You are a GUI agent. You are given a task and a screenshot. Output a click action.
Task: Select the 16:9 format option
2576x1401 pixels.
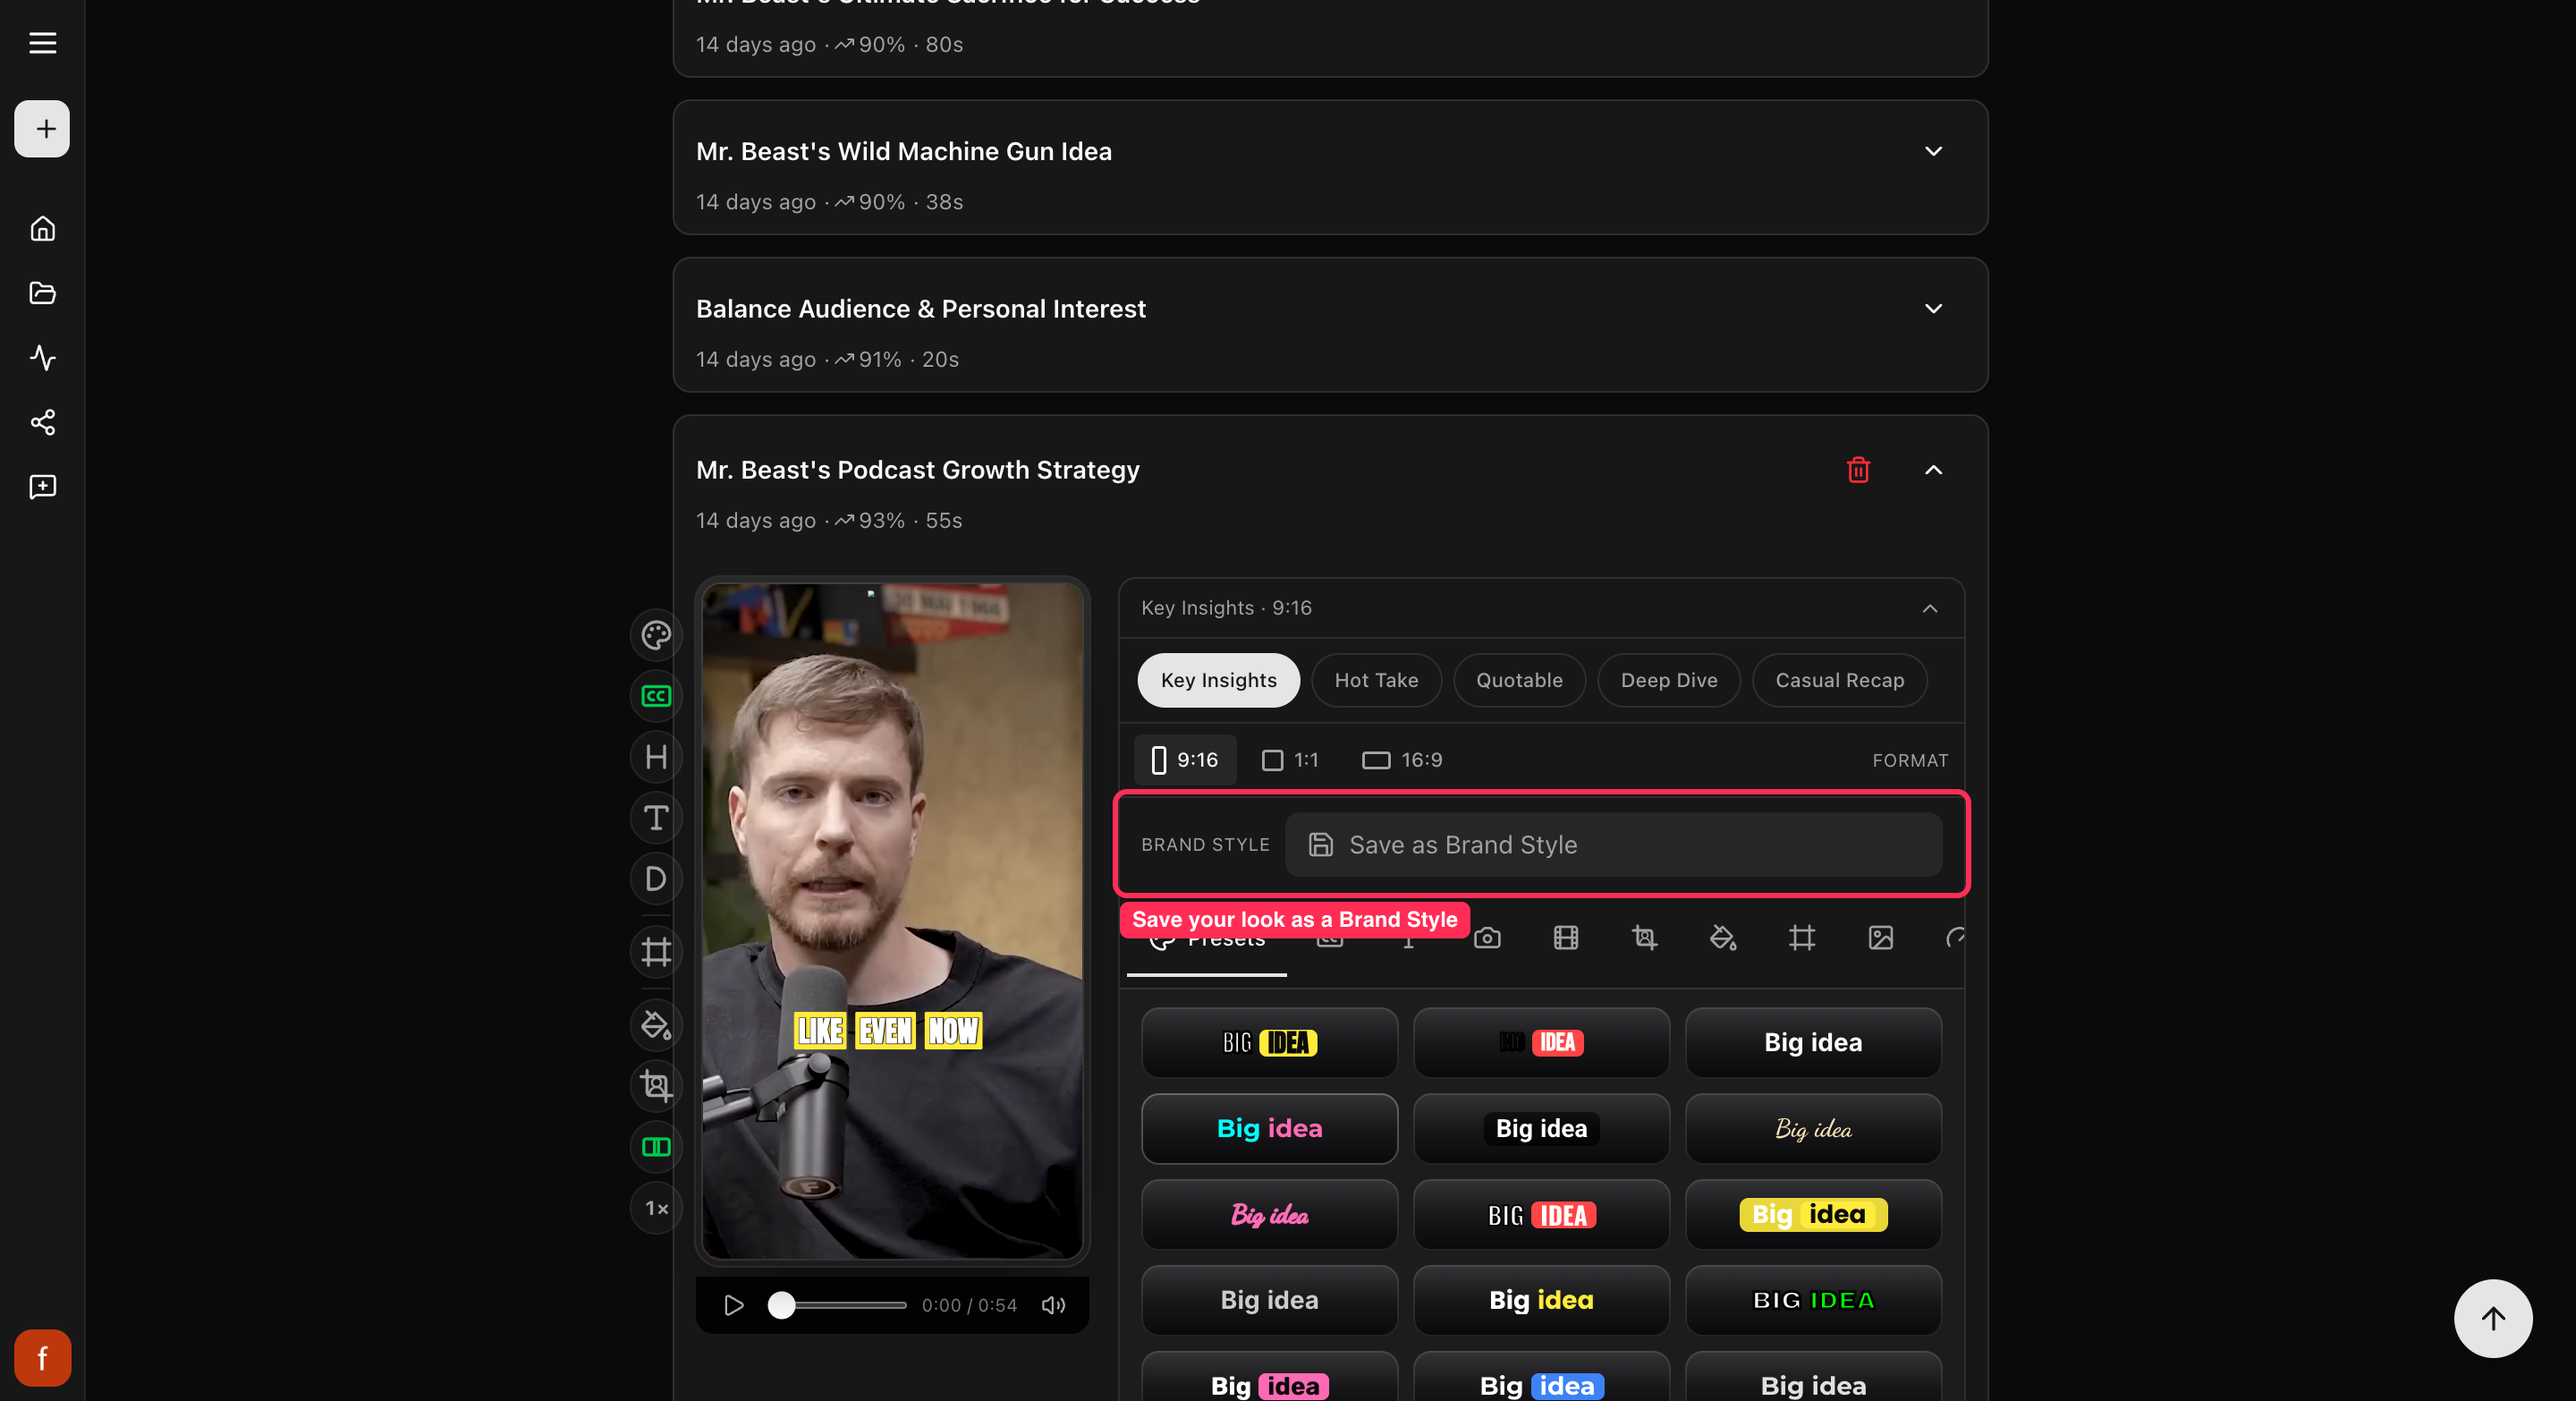click(x=1402, y=760)
